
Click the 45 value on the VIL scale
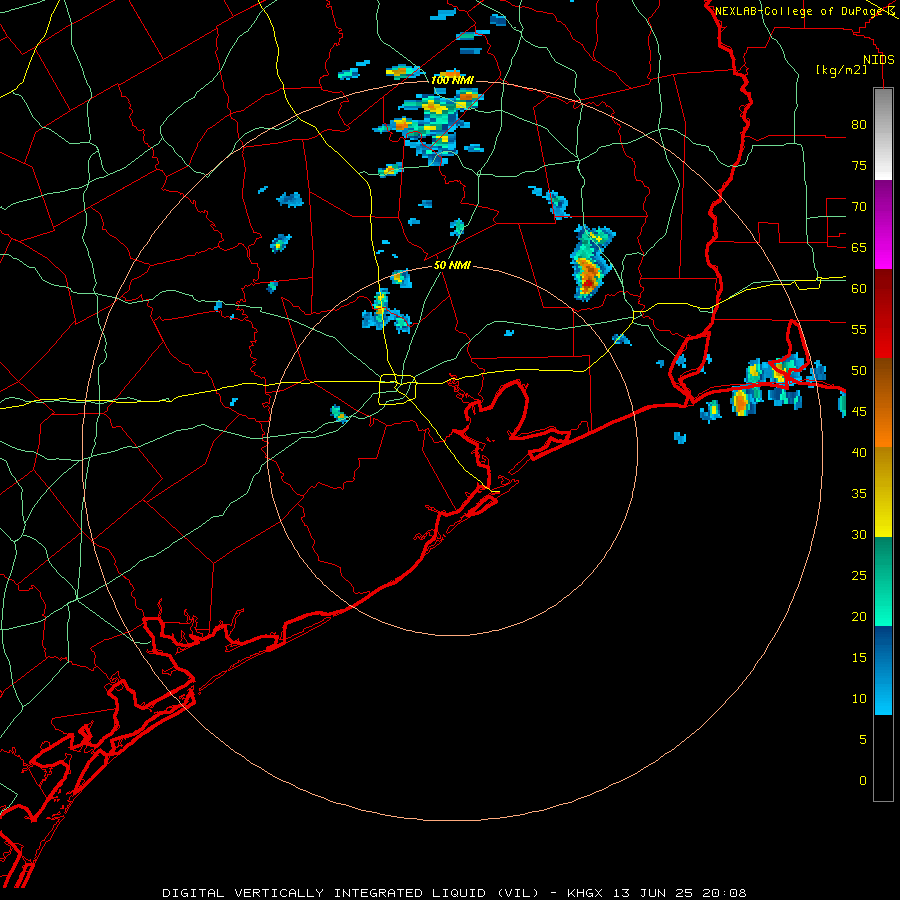[859, 412]
